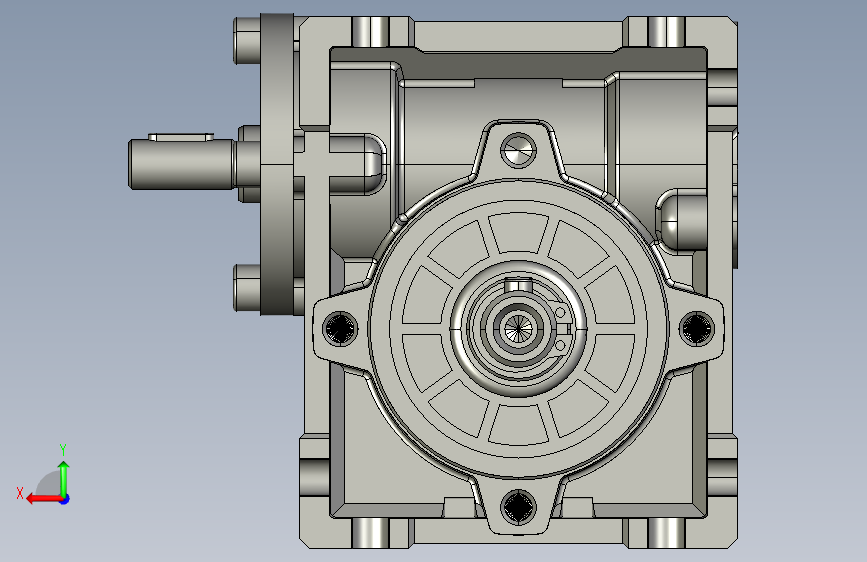
Task: Click the red X axis arrow of triad
Action: click(x=43, y=499)
